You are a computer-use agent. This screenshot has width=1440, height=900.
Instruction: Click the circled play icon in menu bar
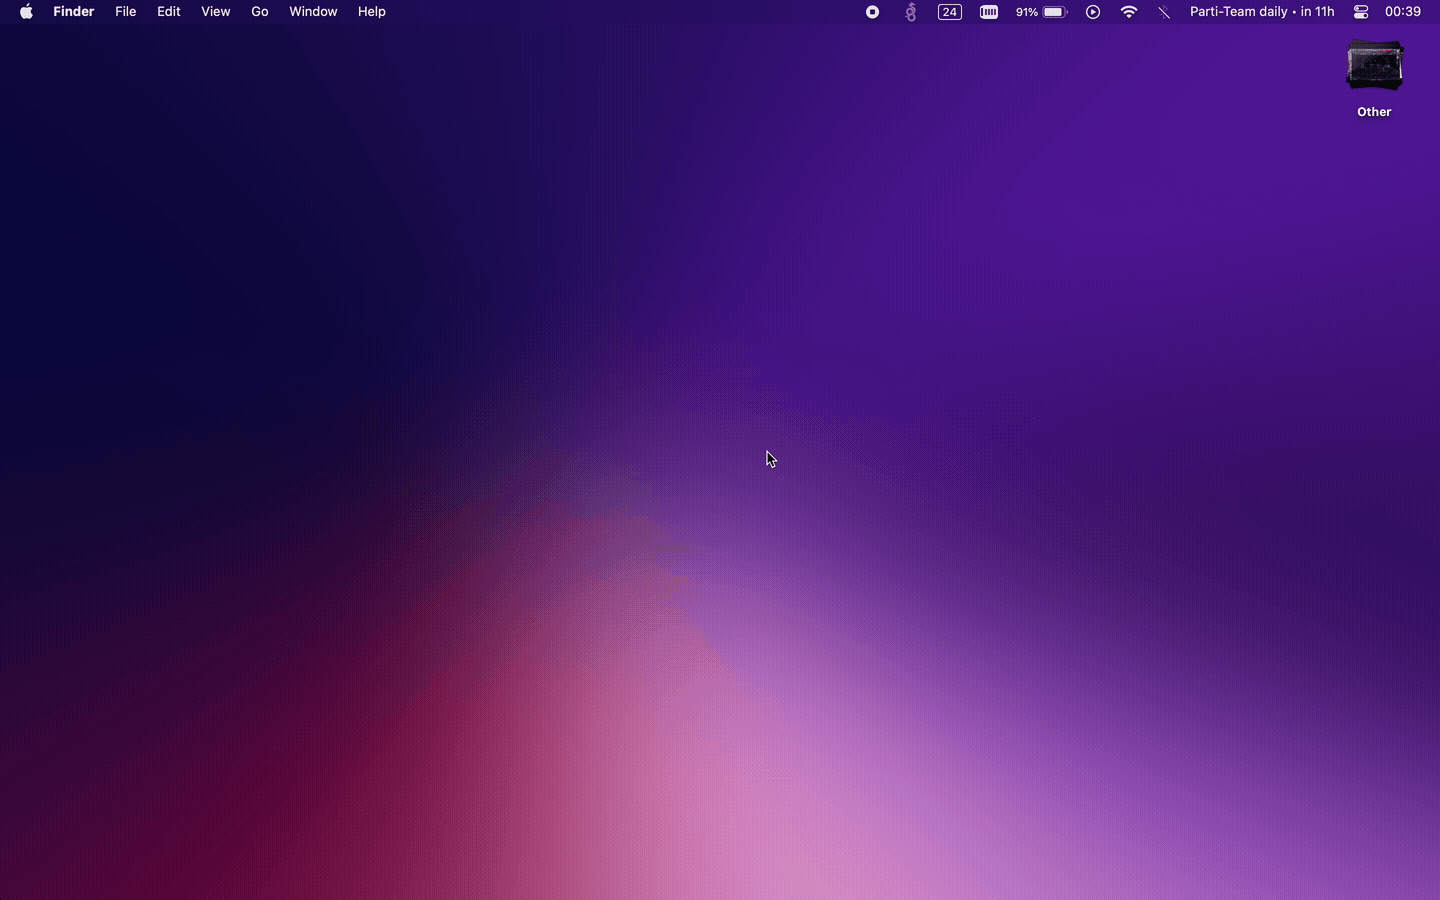1093,12
